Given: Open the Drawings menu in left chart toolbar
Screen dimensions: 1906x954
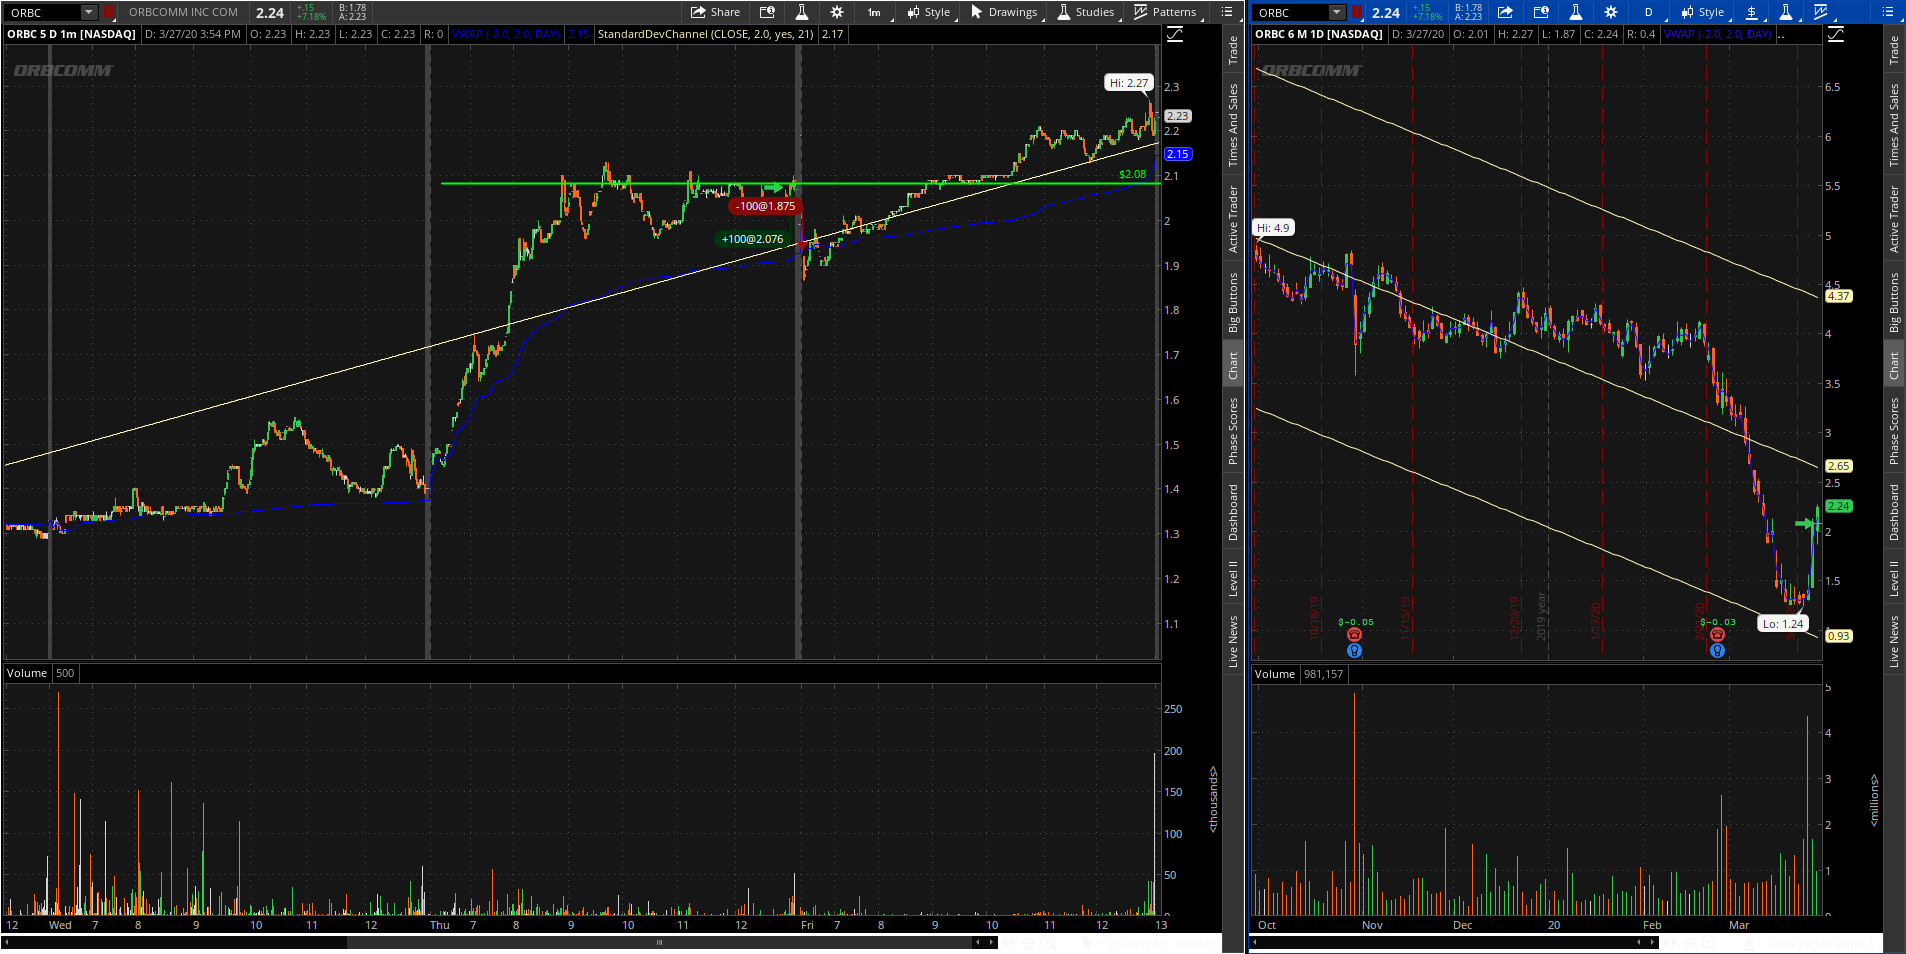Looking at the screenshot, I should pos(1005,12).
